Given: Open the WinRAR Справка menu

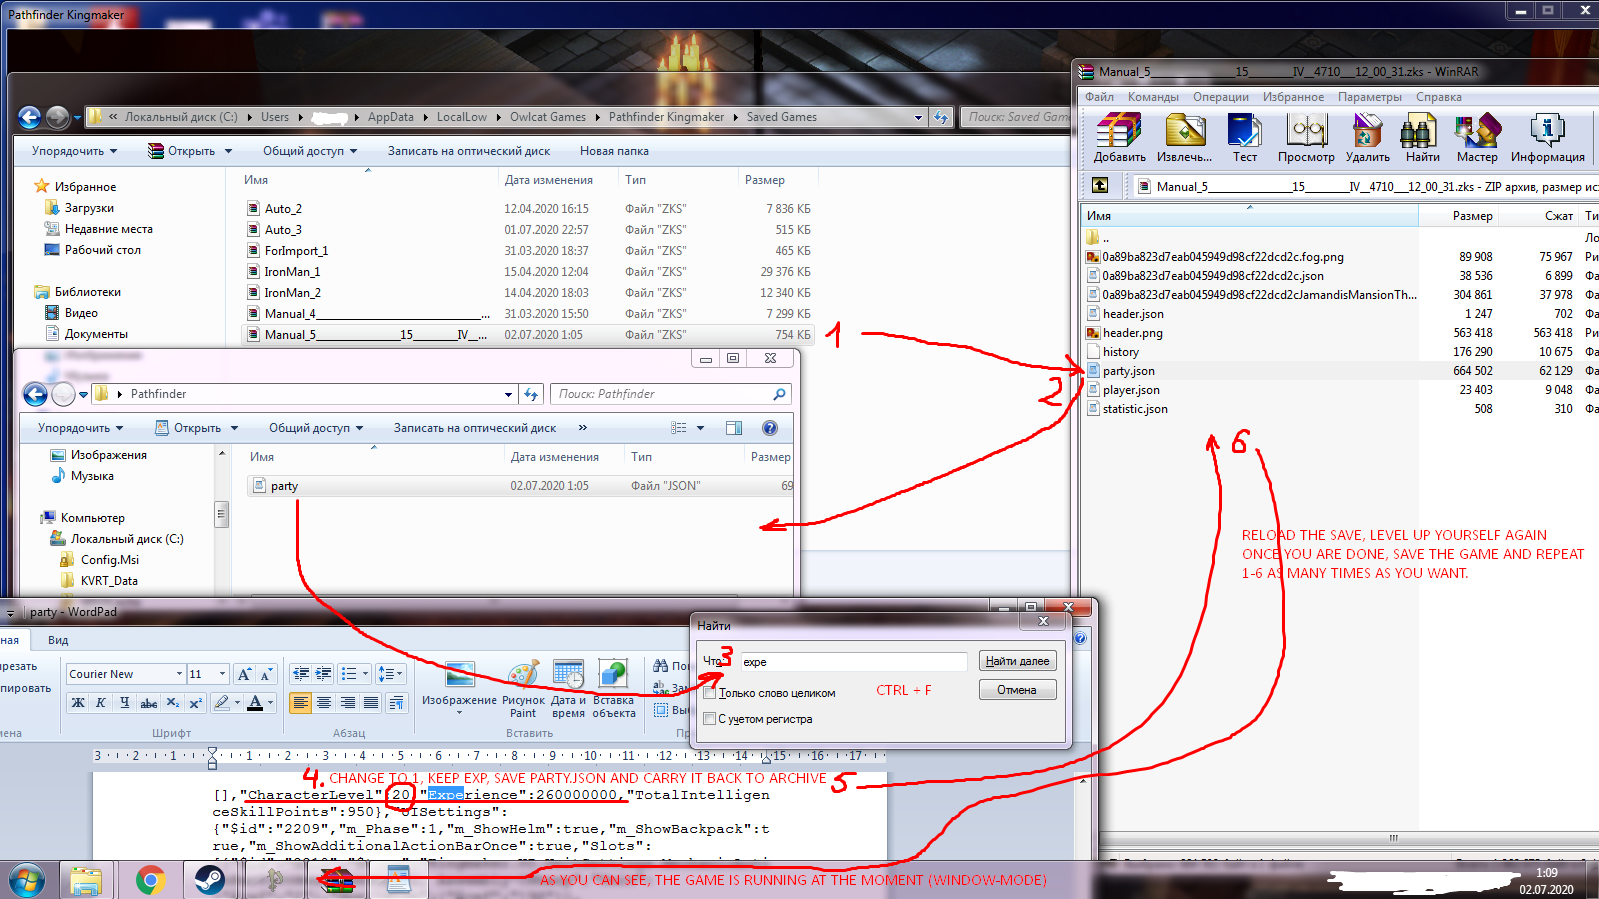Looking at the screenshot, I should click(x=1438, y=97).
